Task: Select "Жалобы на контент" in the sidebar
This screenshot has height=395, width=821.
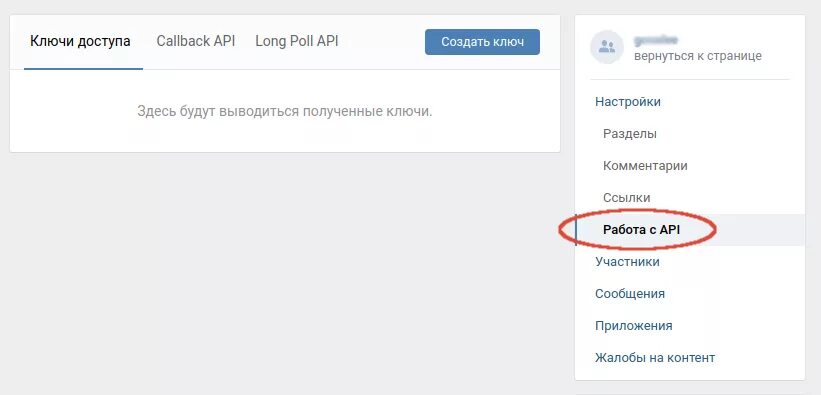Action: (655, 358)
